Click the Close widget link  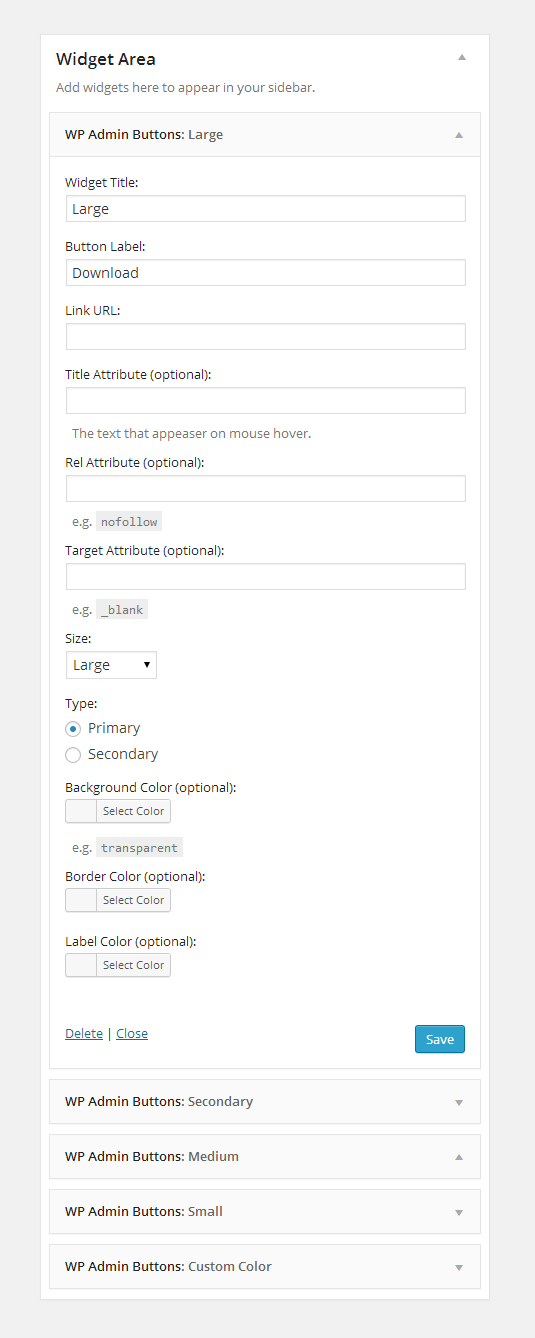132,1033
